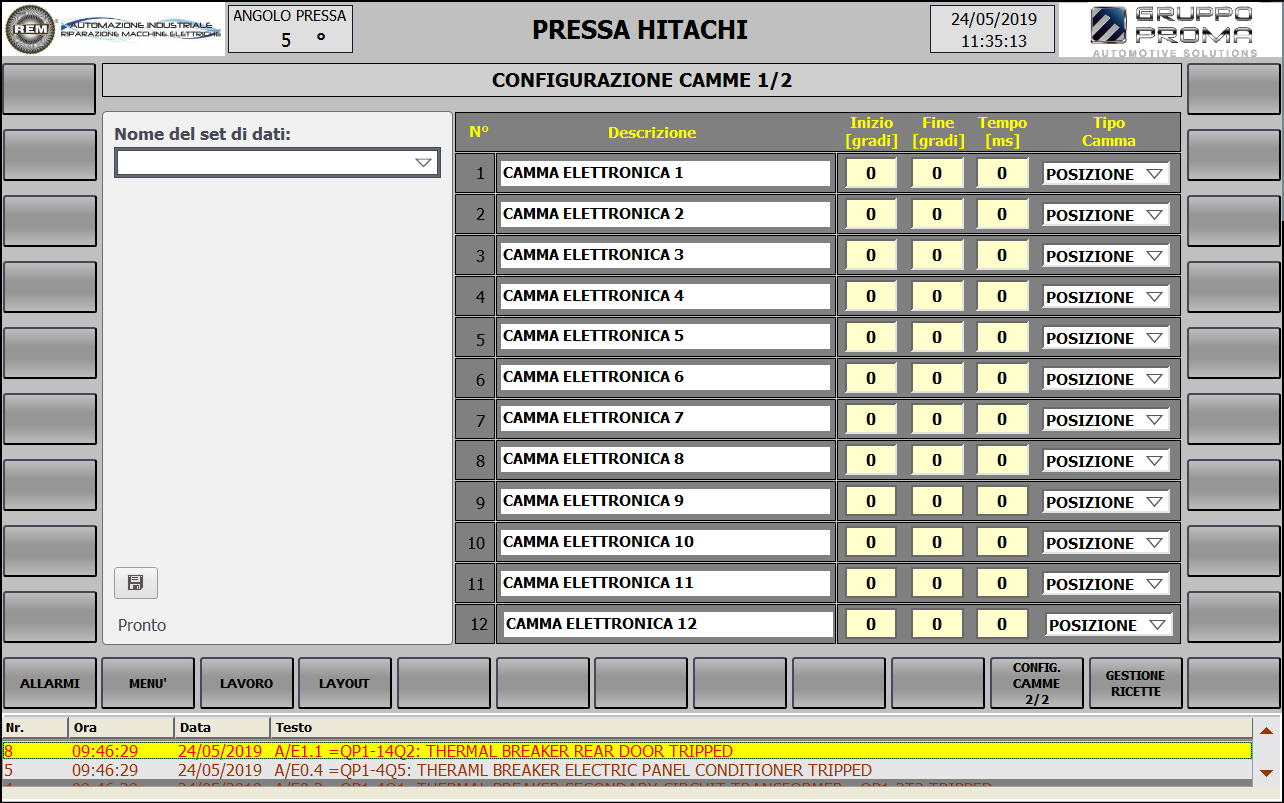Click the 'Testo' column header in alarms
This screenshot has width=1284, height=803.
tap(760, 727)
